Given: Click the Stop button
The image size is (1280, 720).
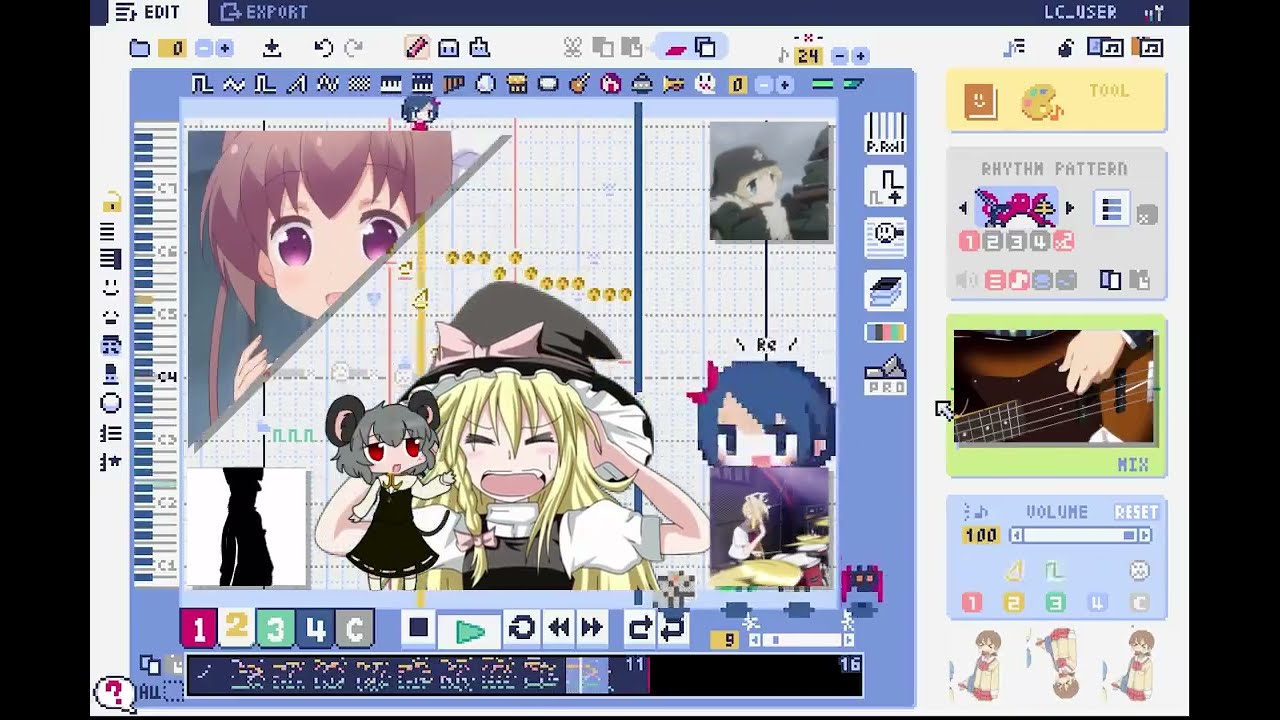Looking at the screenshot, I should coord(419,628).
